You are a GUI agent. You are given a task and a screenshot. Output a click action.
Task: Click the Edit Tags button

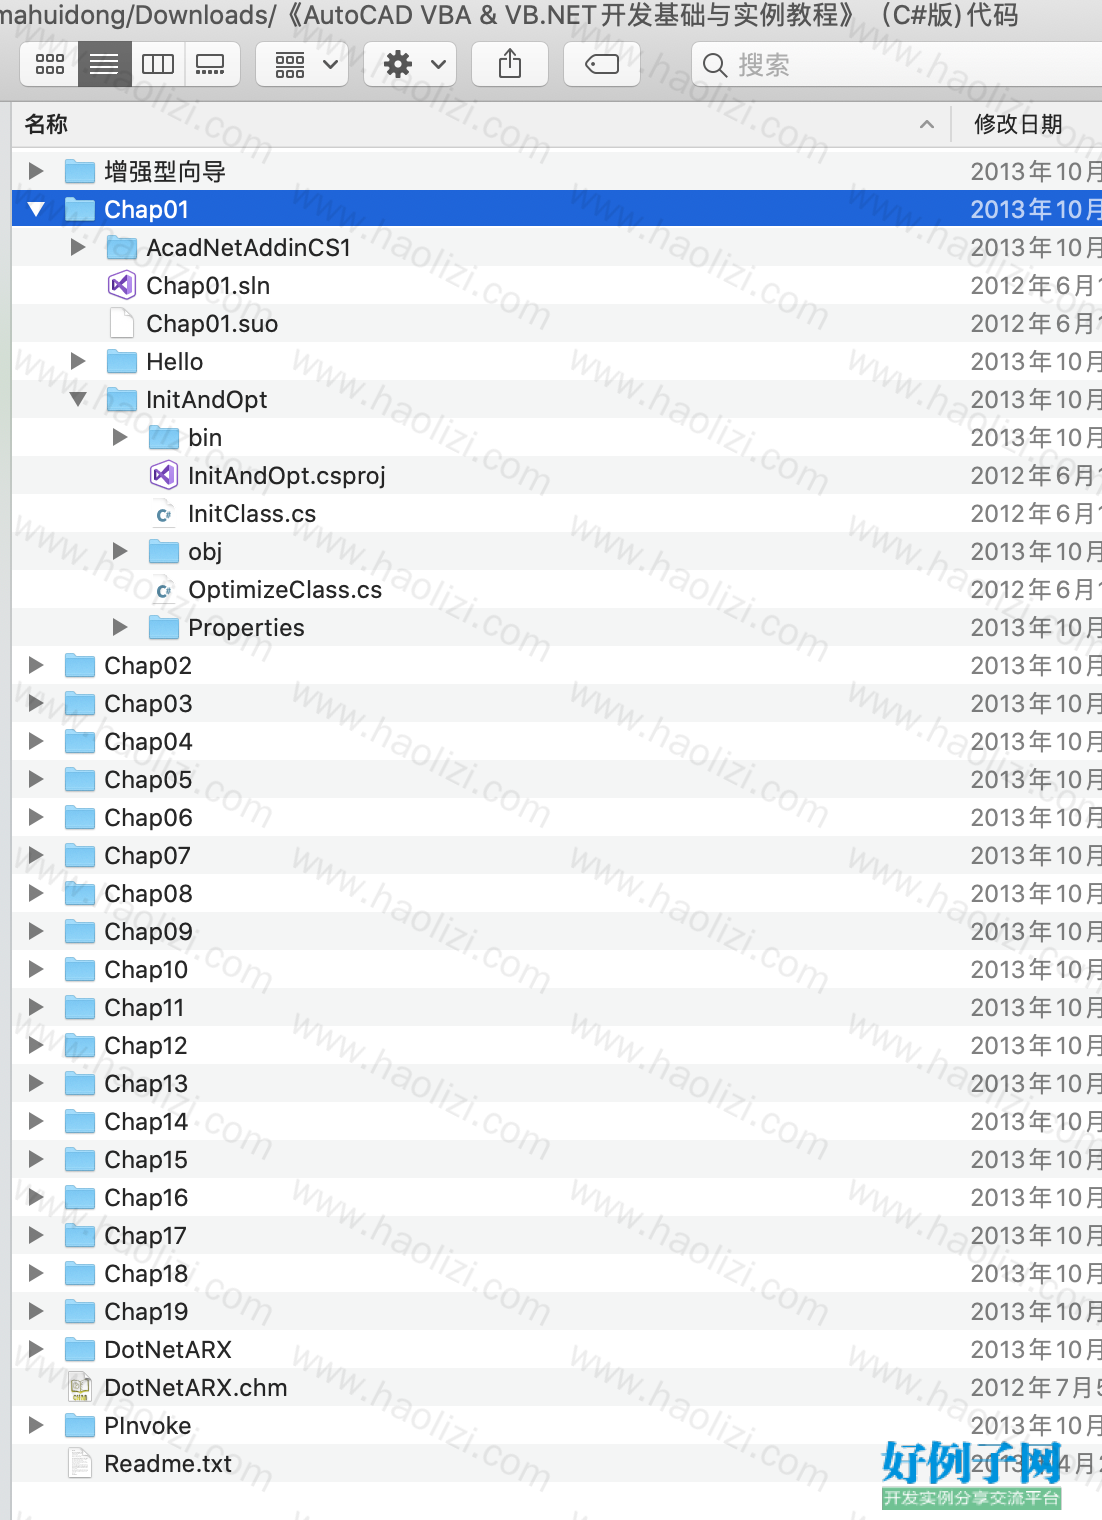point(602,65)
